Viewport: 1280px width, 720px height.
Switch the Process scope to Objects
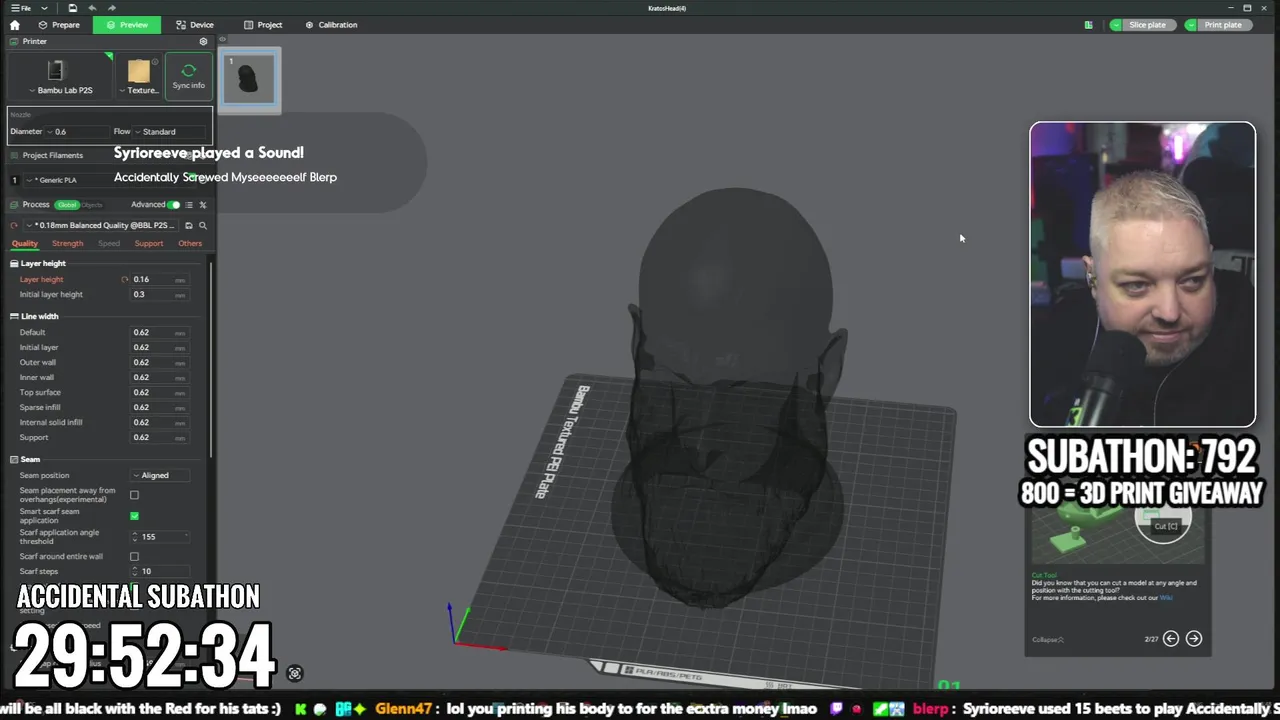(92, 205)
